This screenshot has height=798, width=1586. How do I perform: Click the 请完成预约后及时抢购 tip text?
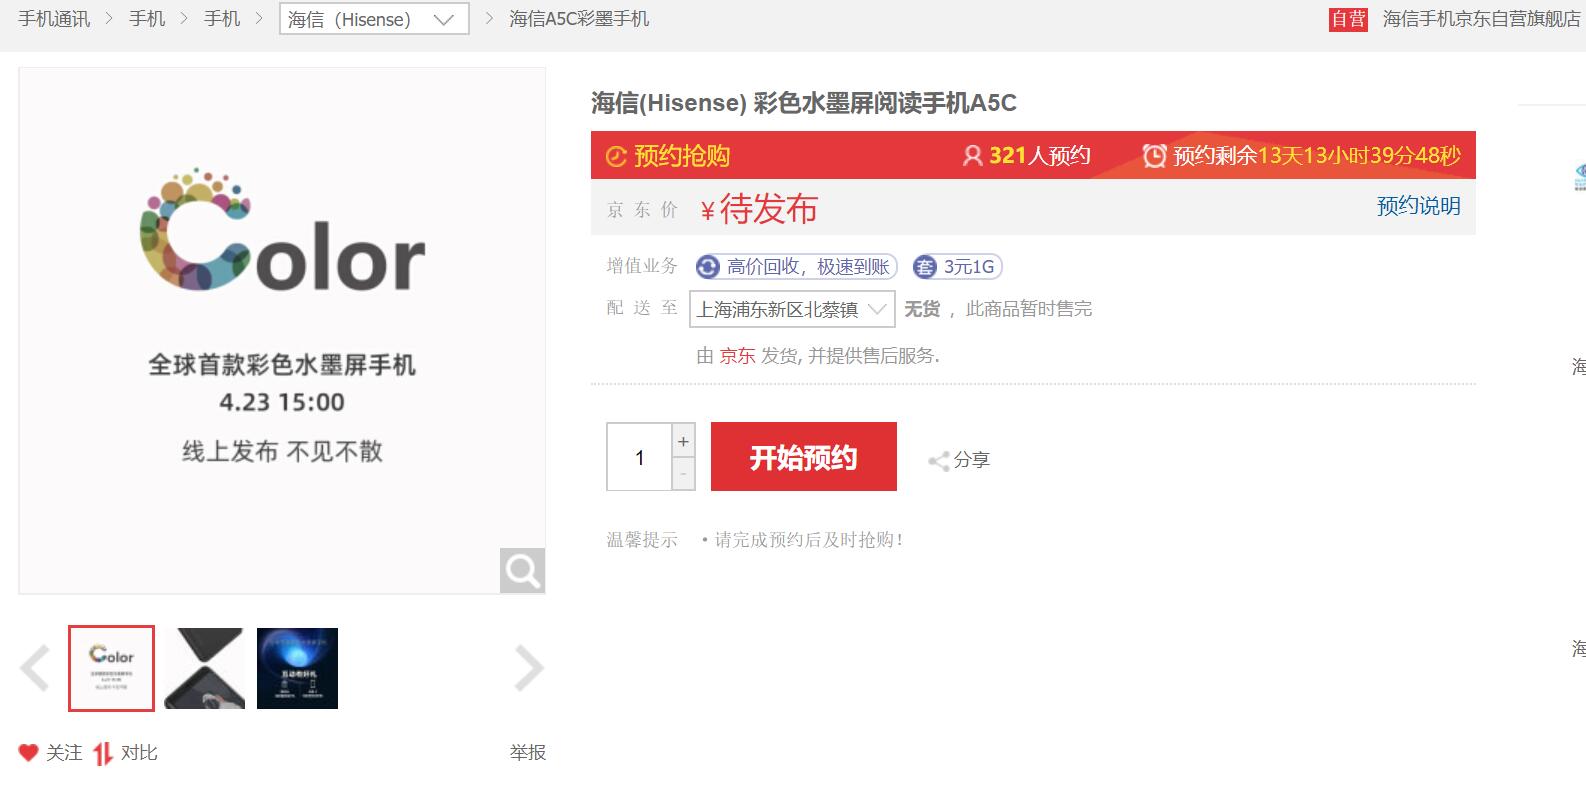tap(808, 540)
